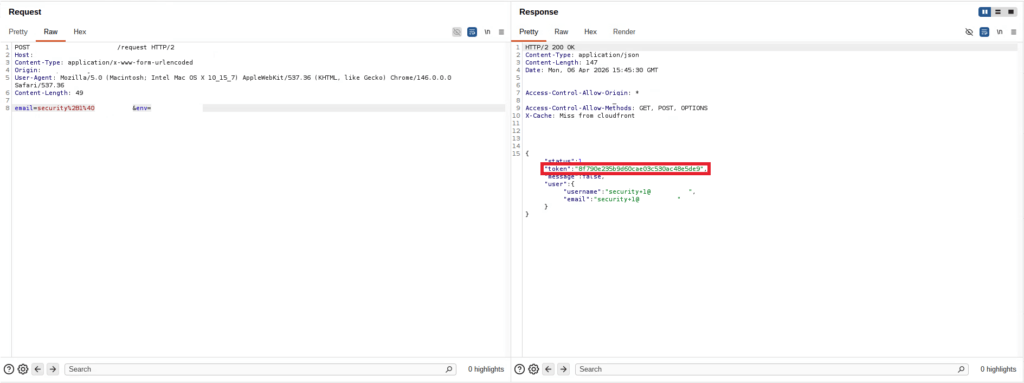Switch Request view to Hex tab
This screenshot has width=1024, height=383.
click(80, 31)
